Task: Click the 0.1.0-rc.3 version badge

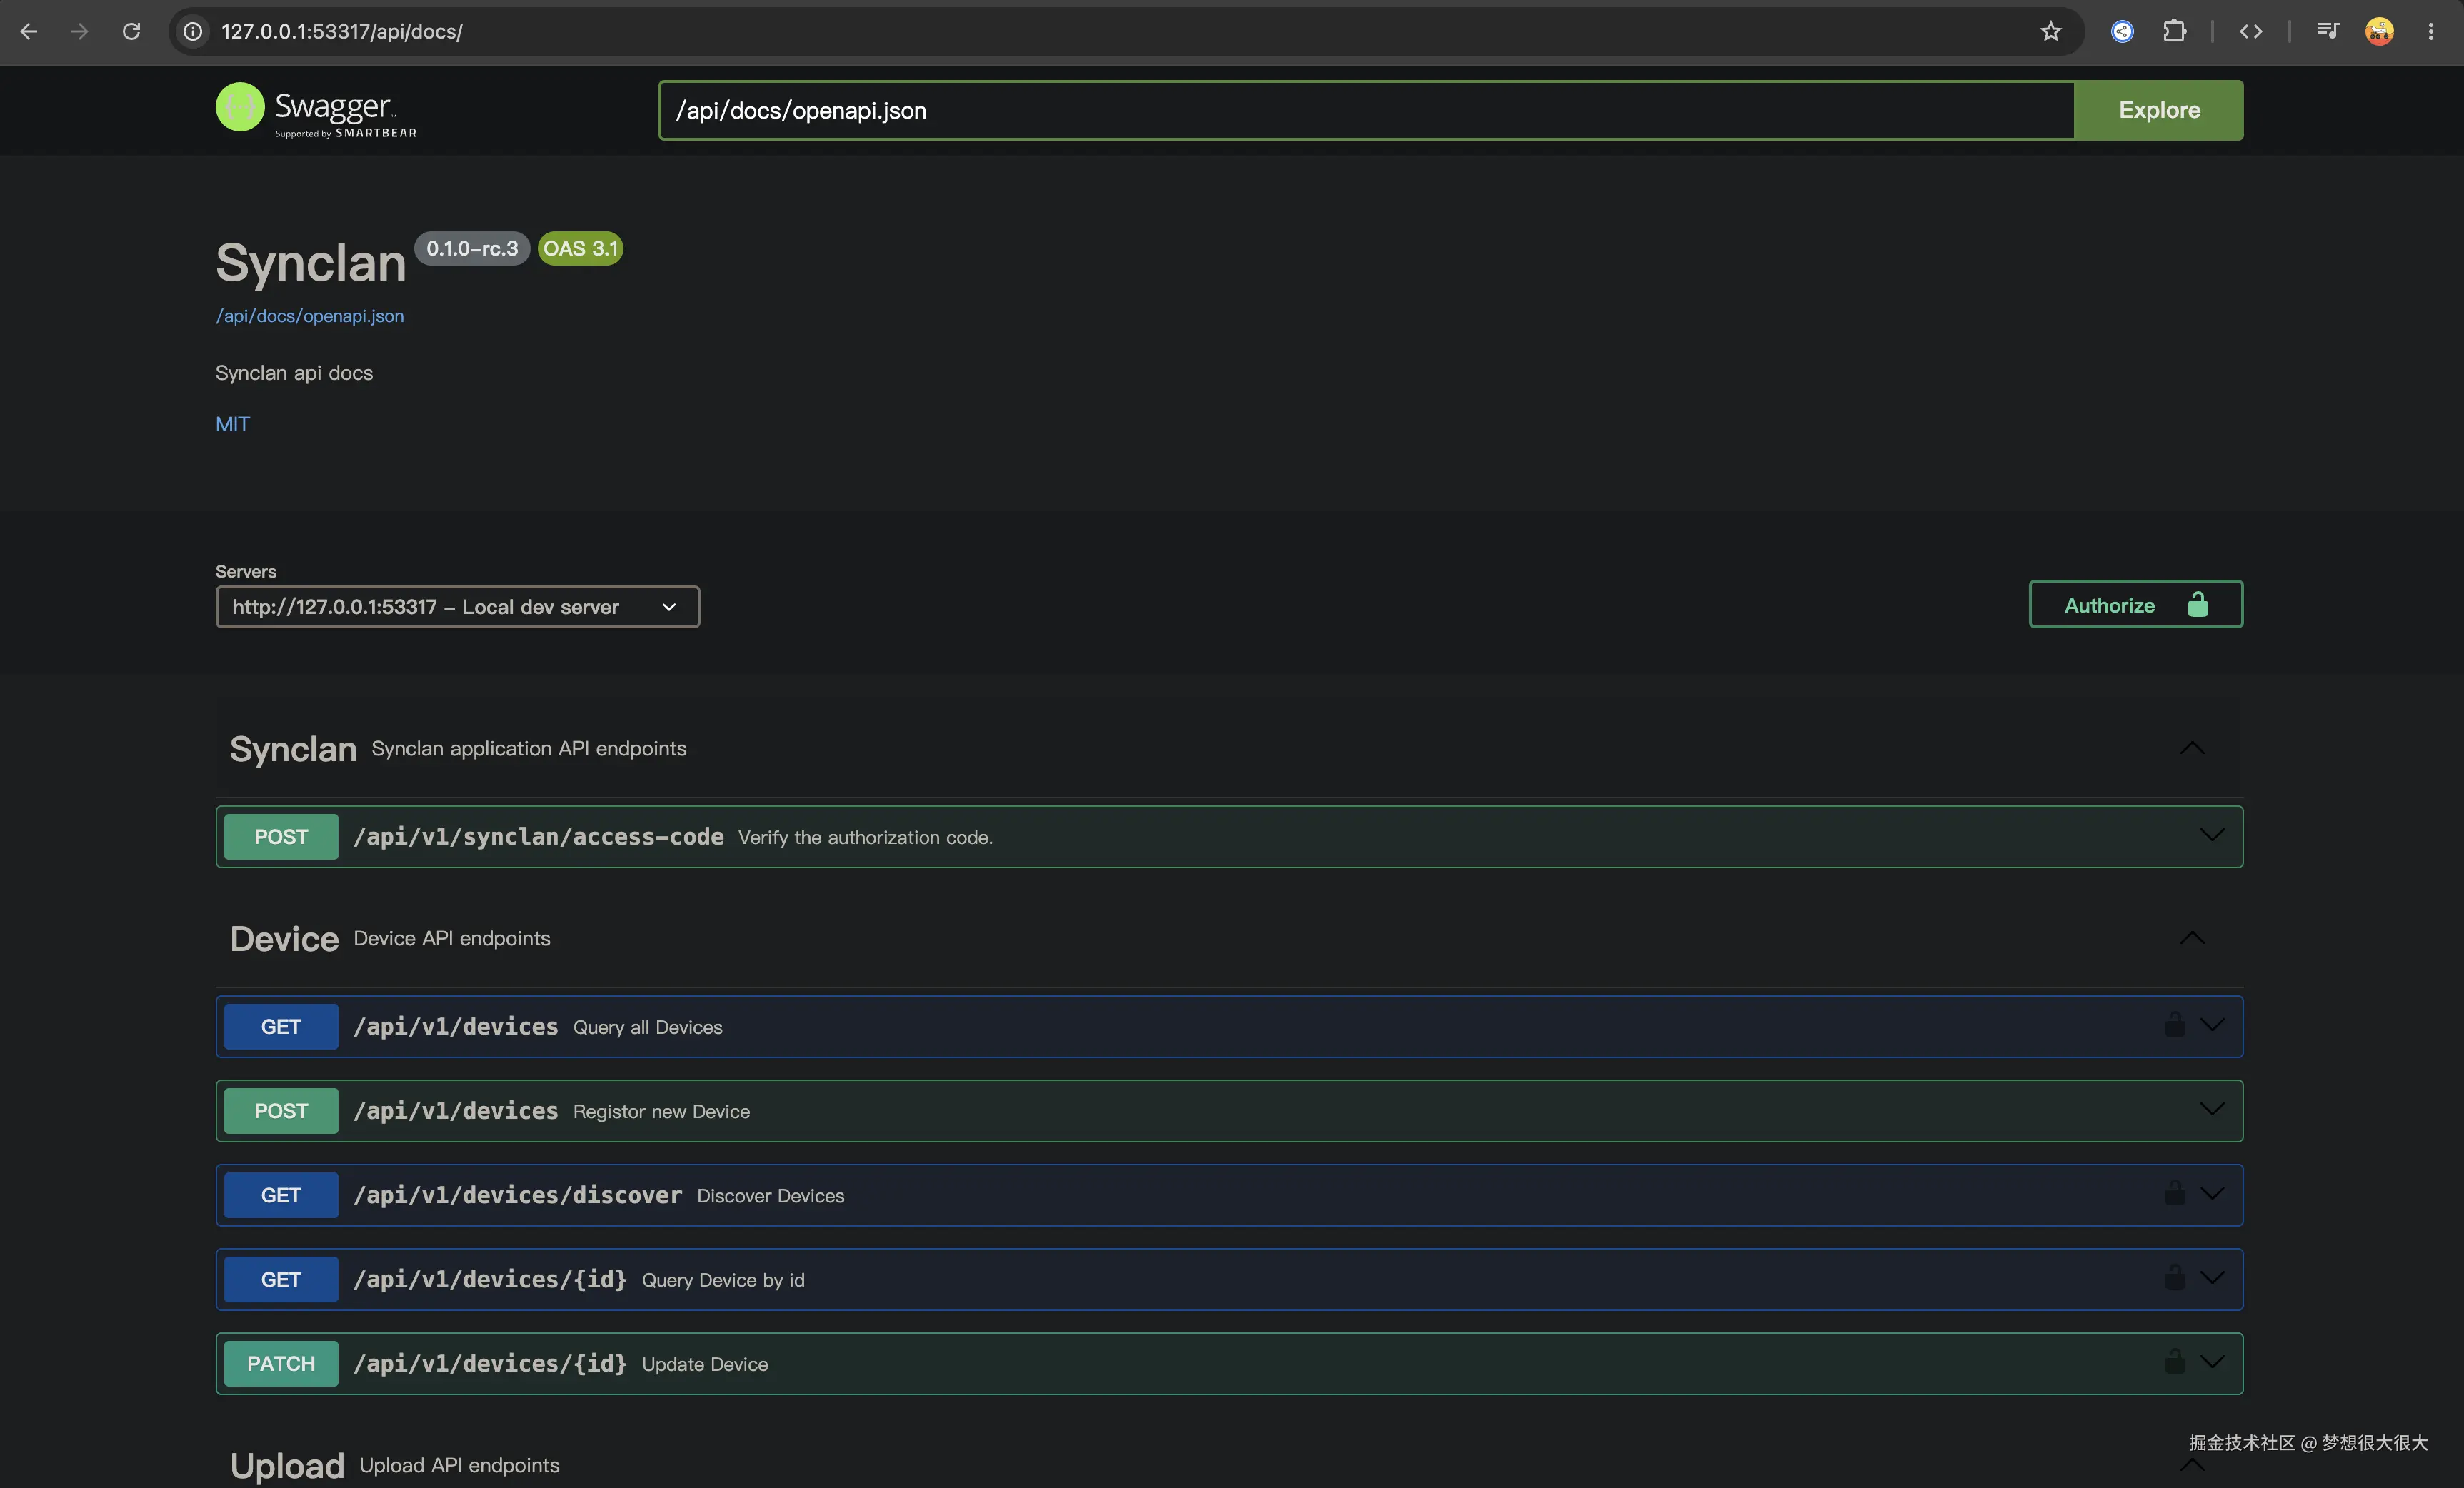Action: (x=472, y=249)
